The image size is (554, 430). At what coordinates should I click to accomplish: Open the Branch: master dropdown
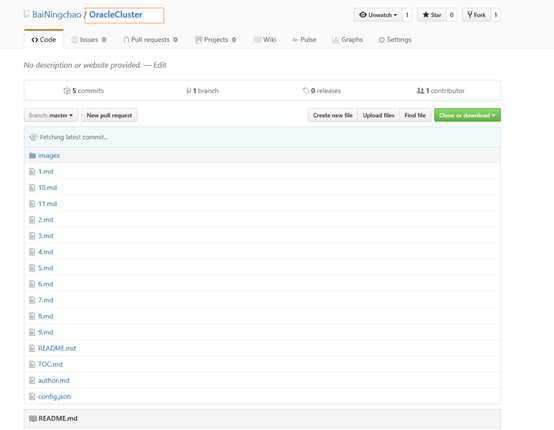(51, 116)
